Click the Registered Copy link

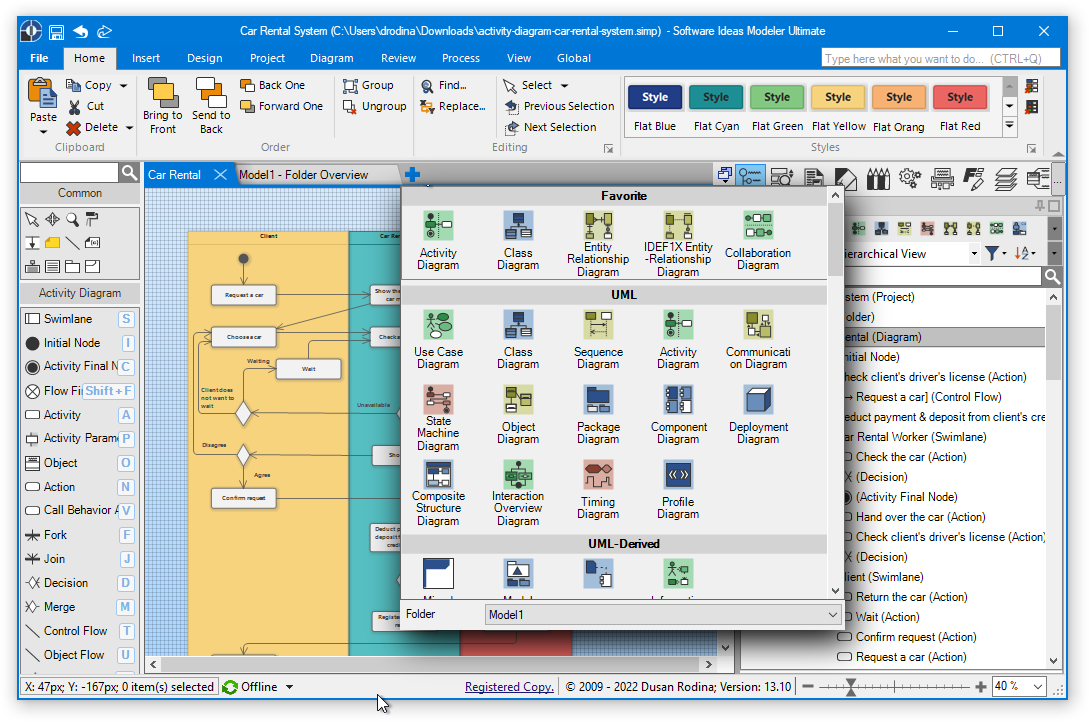[509, 687]
